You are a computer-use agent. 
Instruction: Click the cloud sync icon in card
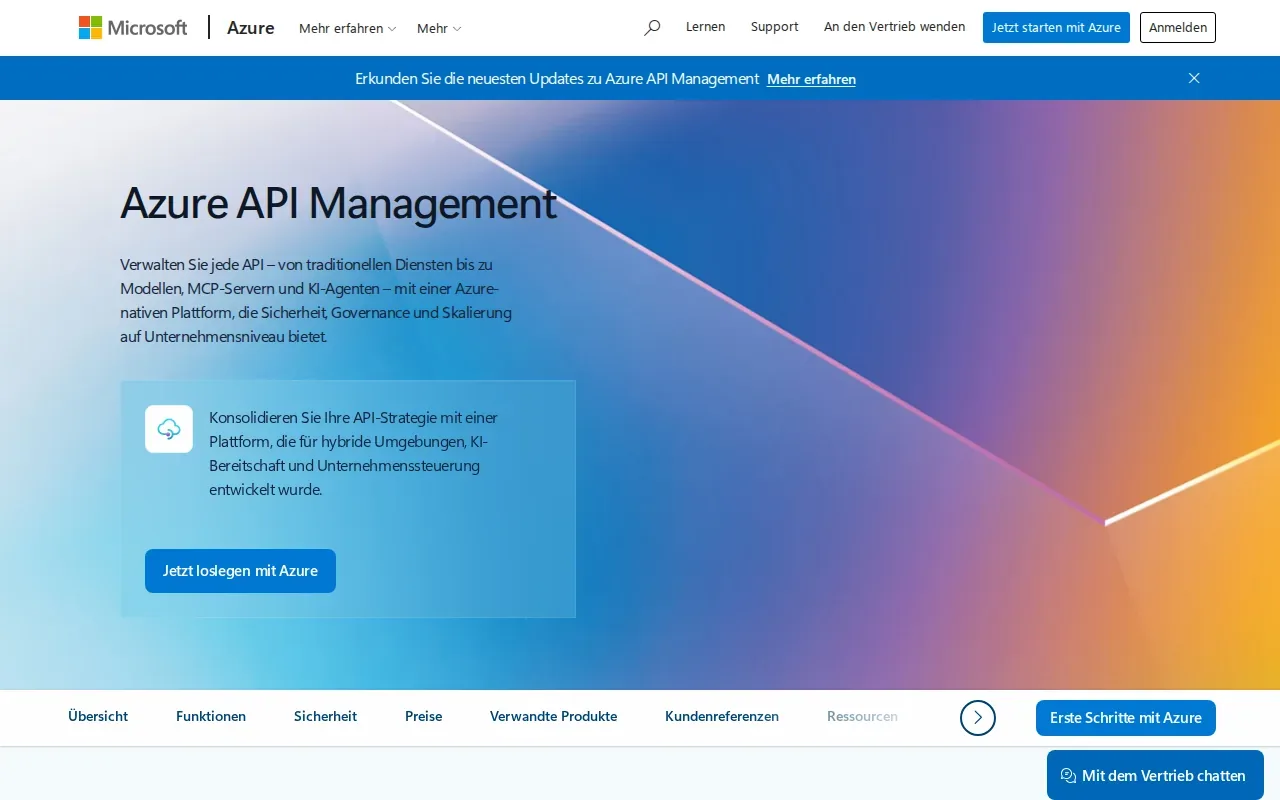point(169,429)
